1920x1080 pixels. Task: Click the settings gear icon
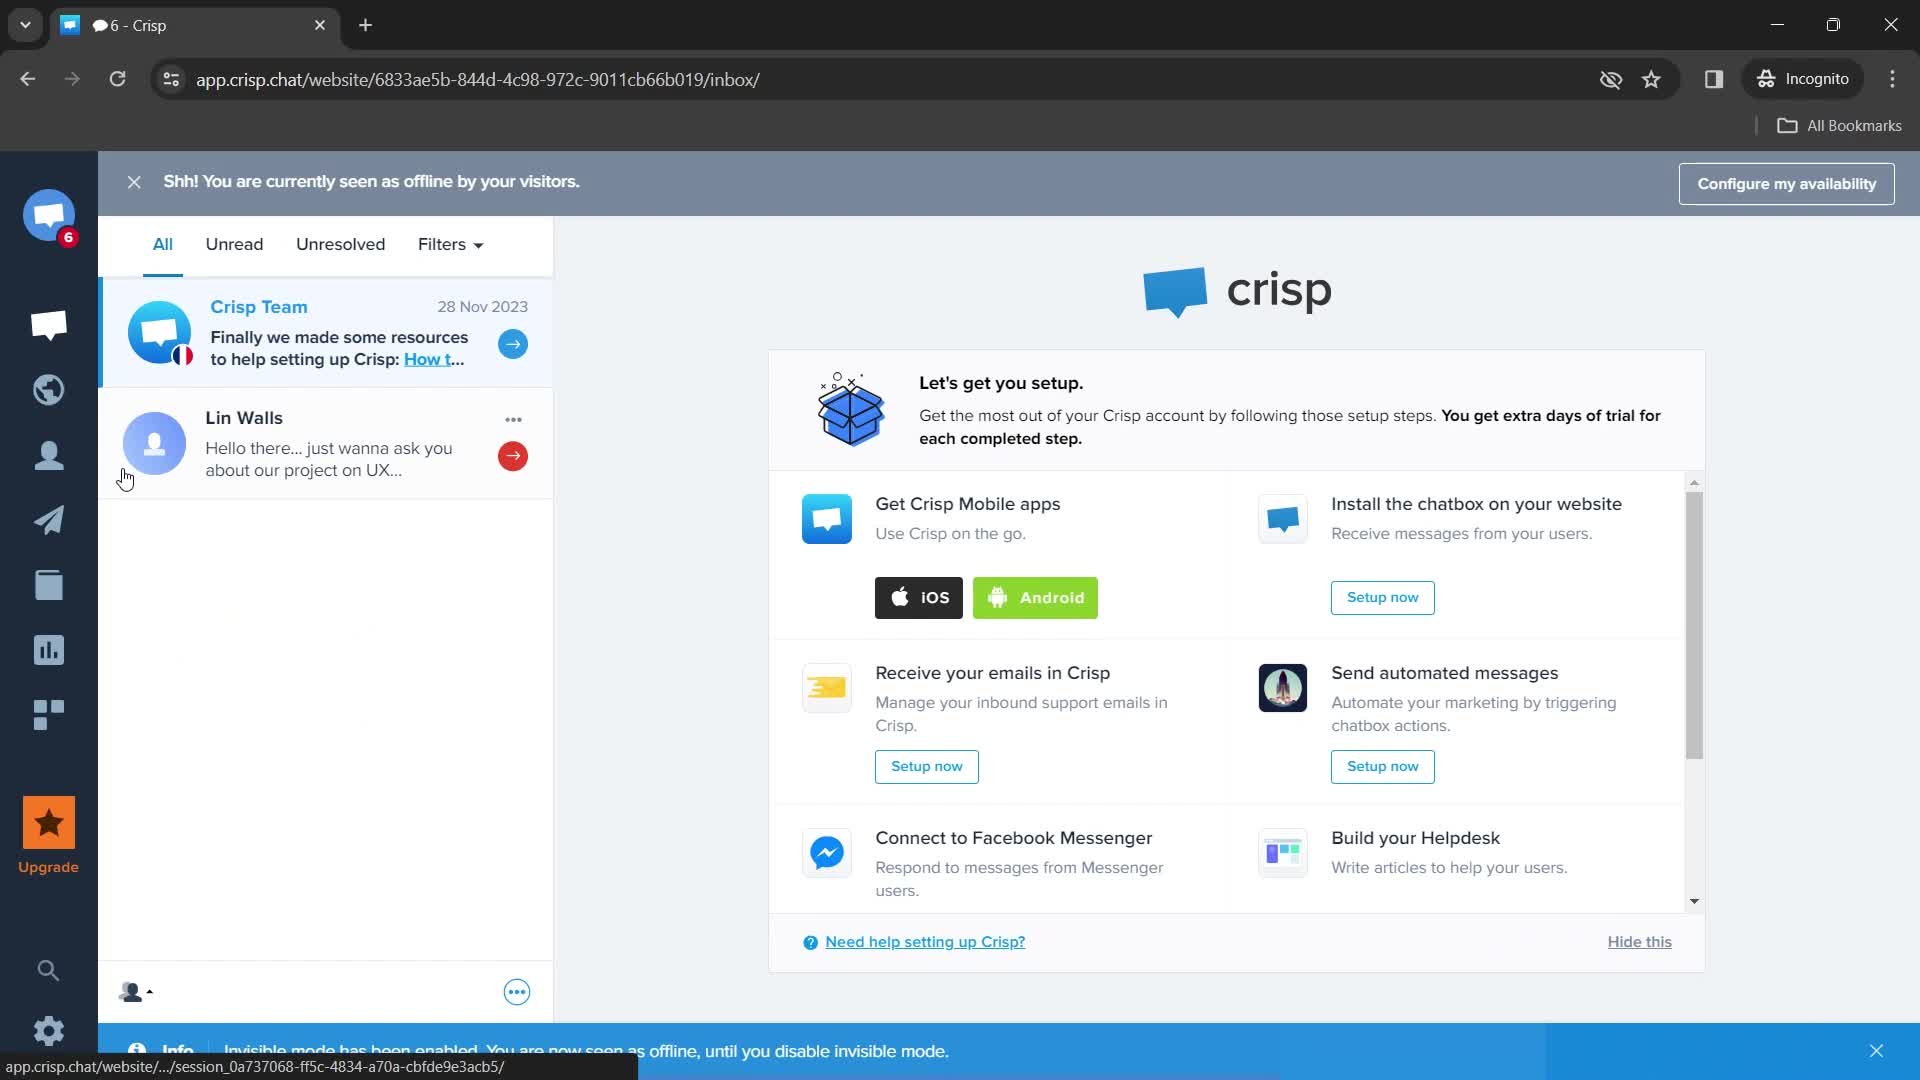(49, 1031)
